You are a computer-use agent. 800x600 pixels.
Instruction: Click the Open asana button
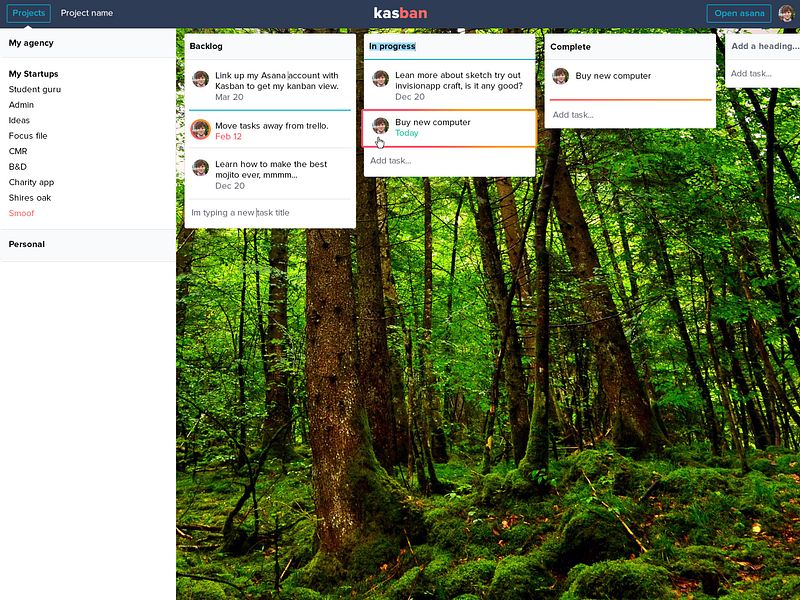(739, 13)
